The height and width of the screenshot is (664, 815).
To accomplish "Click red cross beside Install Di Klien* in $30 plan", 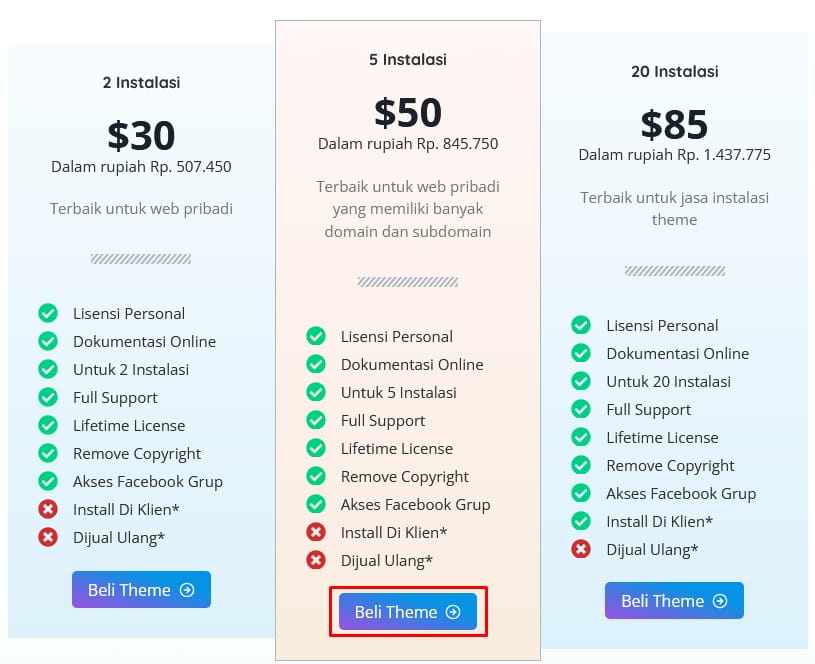I will click(x=48, y=509).
